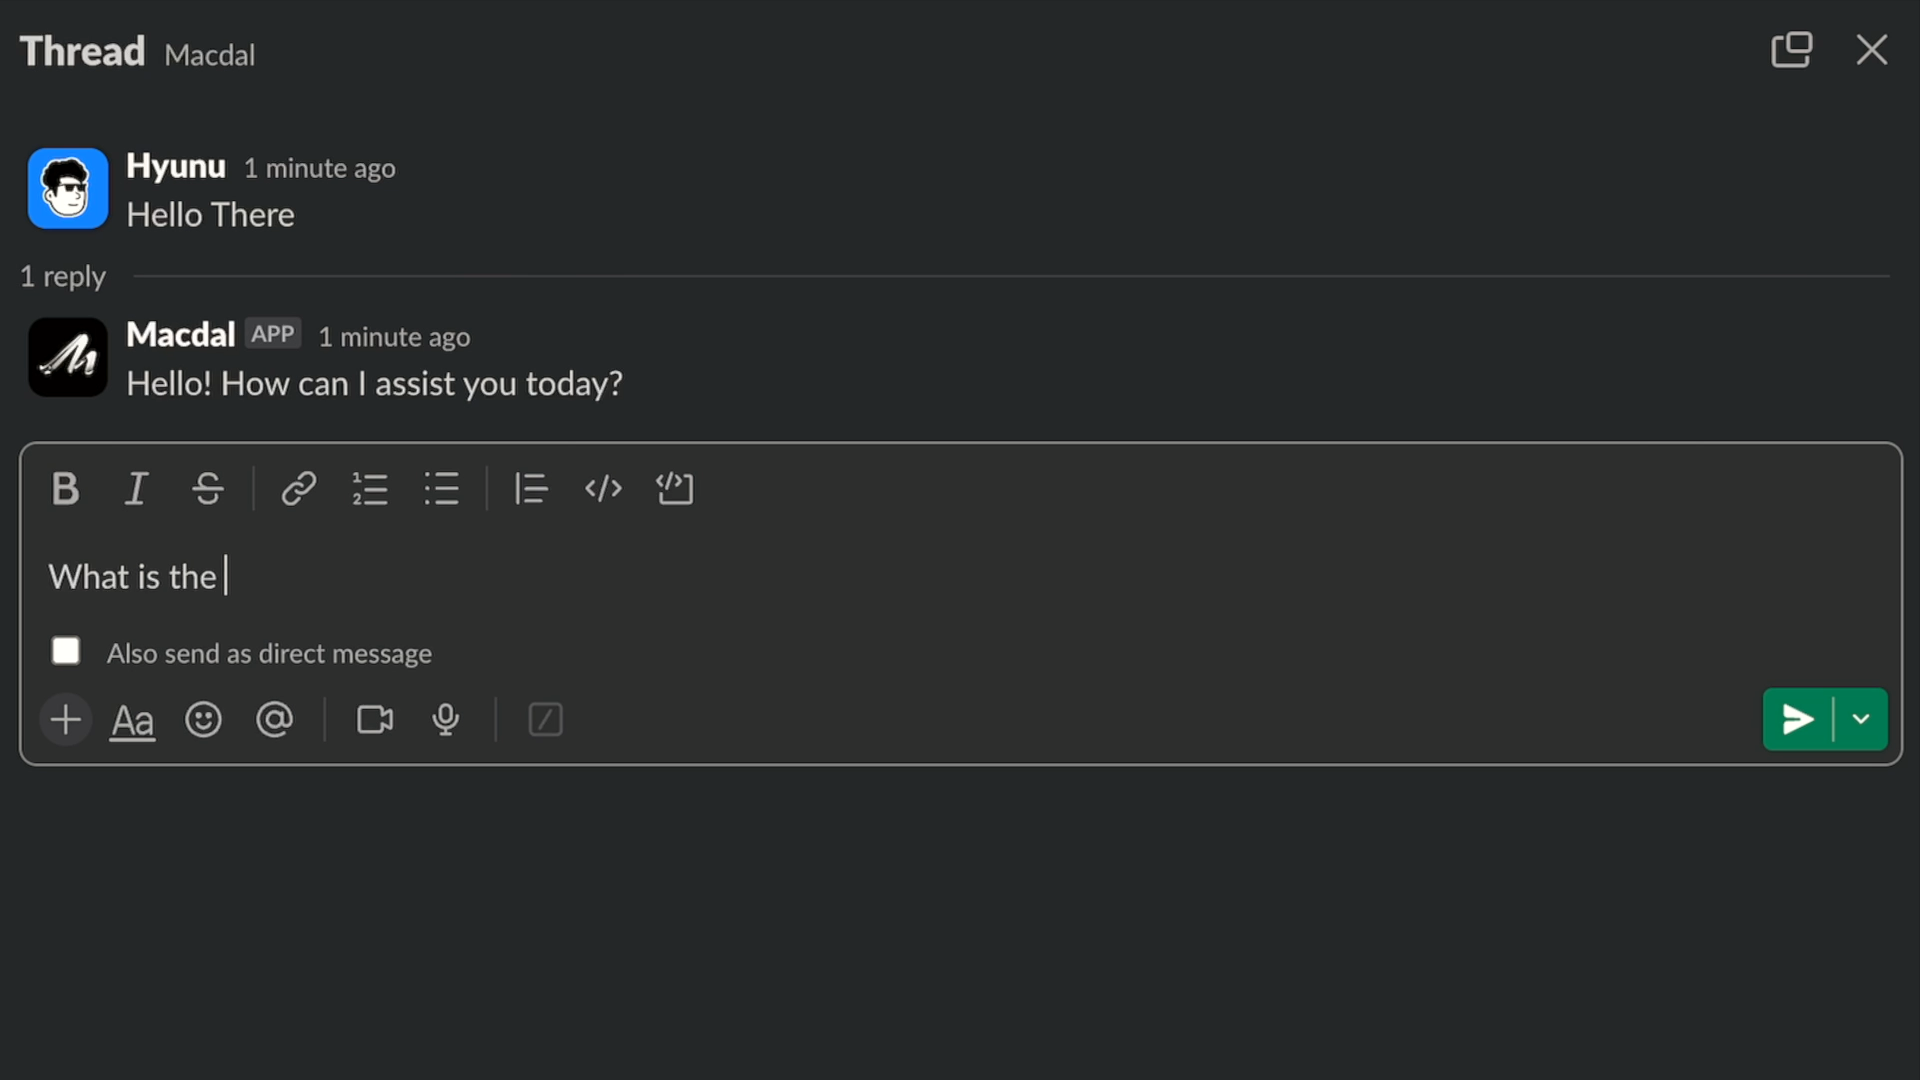Open the emoji picker
This screenshot has width=1920, height=1080.
(203, 720)
